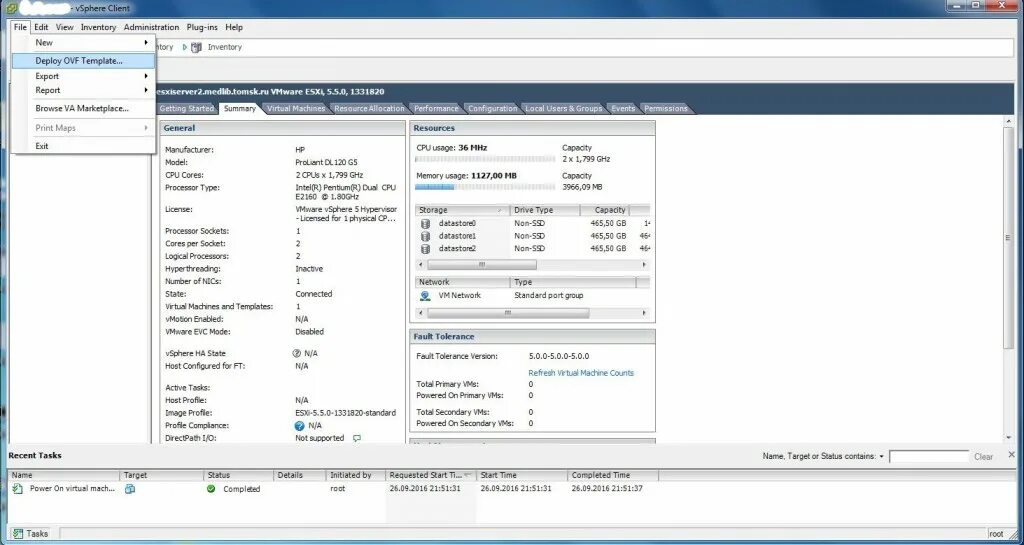Open the Local Users & Groups tab

[564, 108]
